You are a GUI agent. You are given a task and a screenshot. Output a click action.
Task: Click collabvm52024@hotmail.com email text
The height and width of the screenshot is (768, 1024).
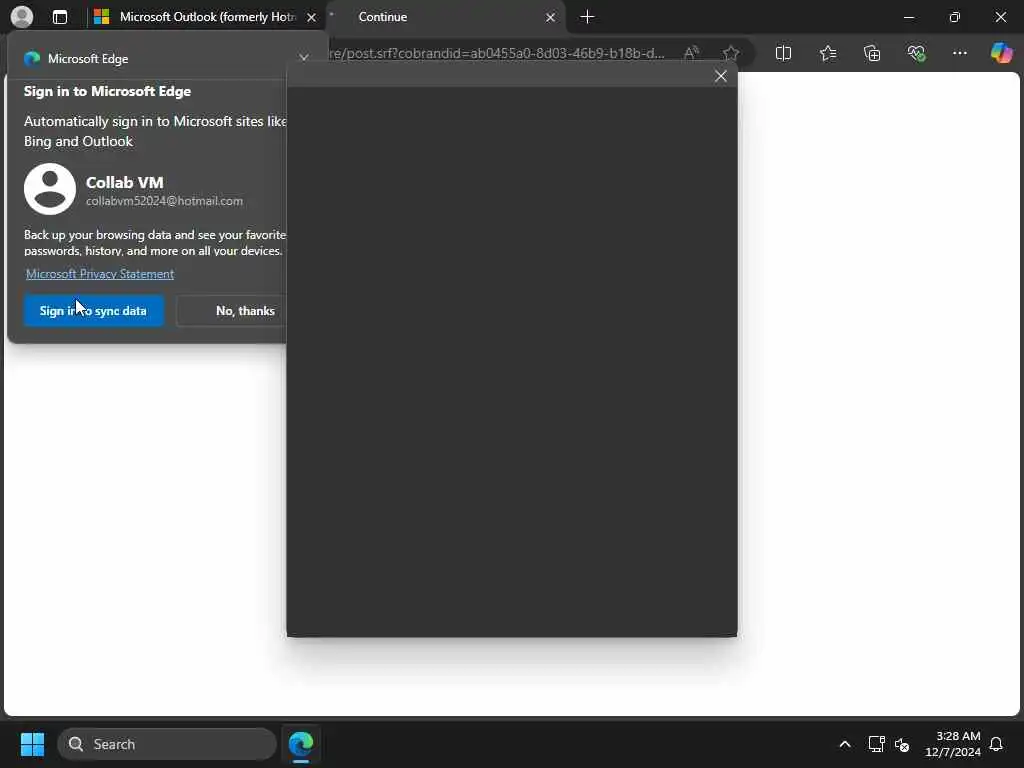click(x=165, y=201)
